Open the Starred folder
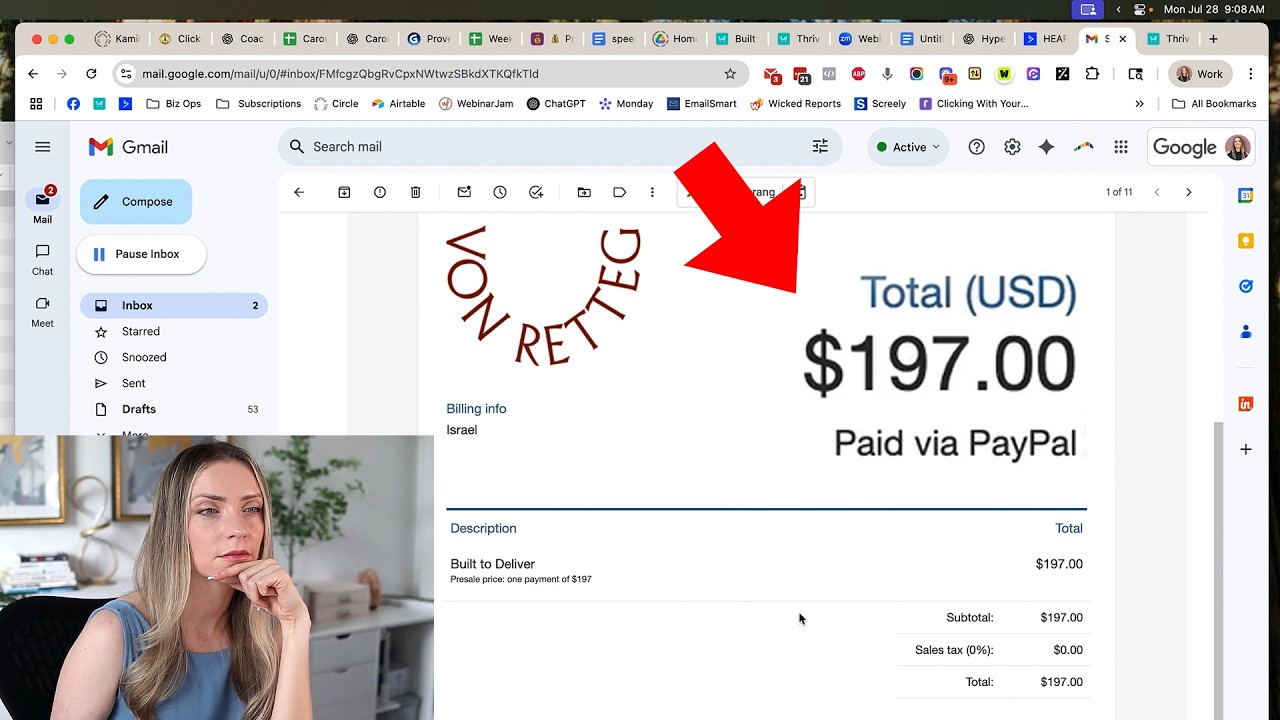This screenshot has height=720, width=1280. tap(174, 332)
